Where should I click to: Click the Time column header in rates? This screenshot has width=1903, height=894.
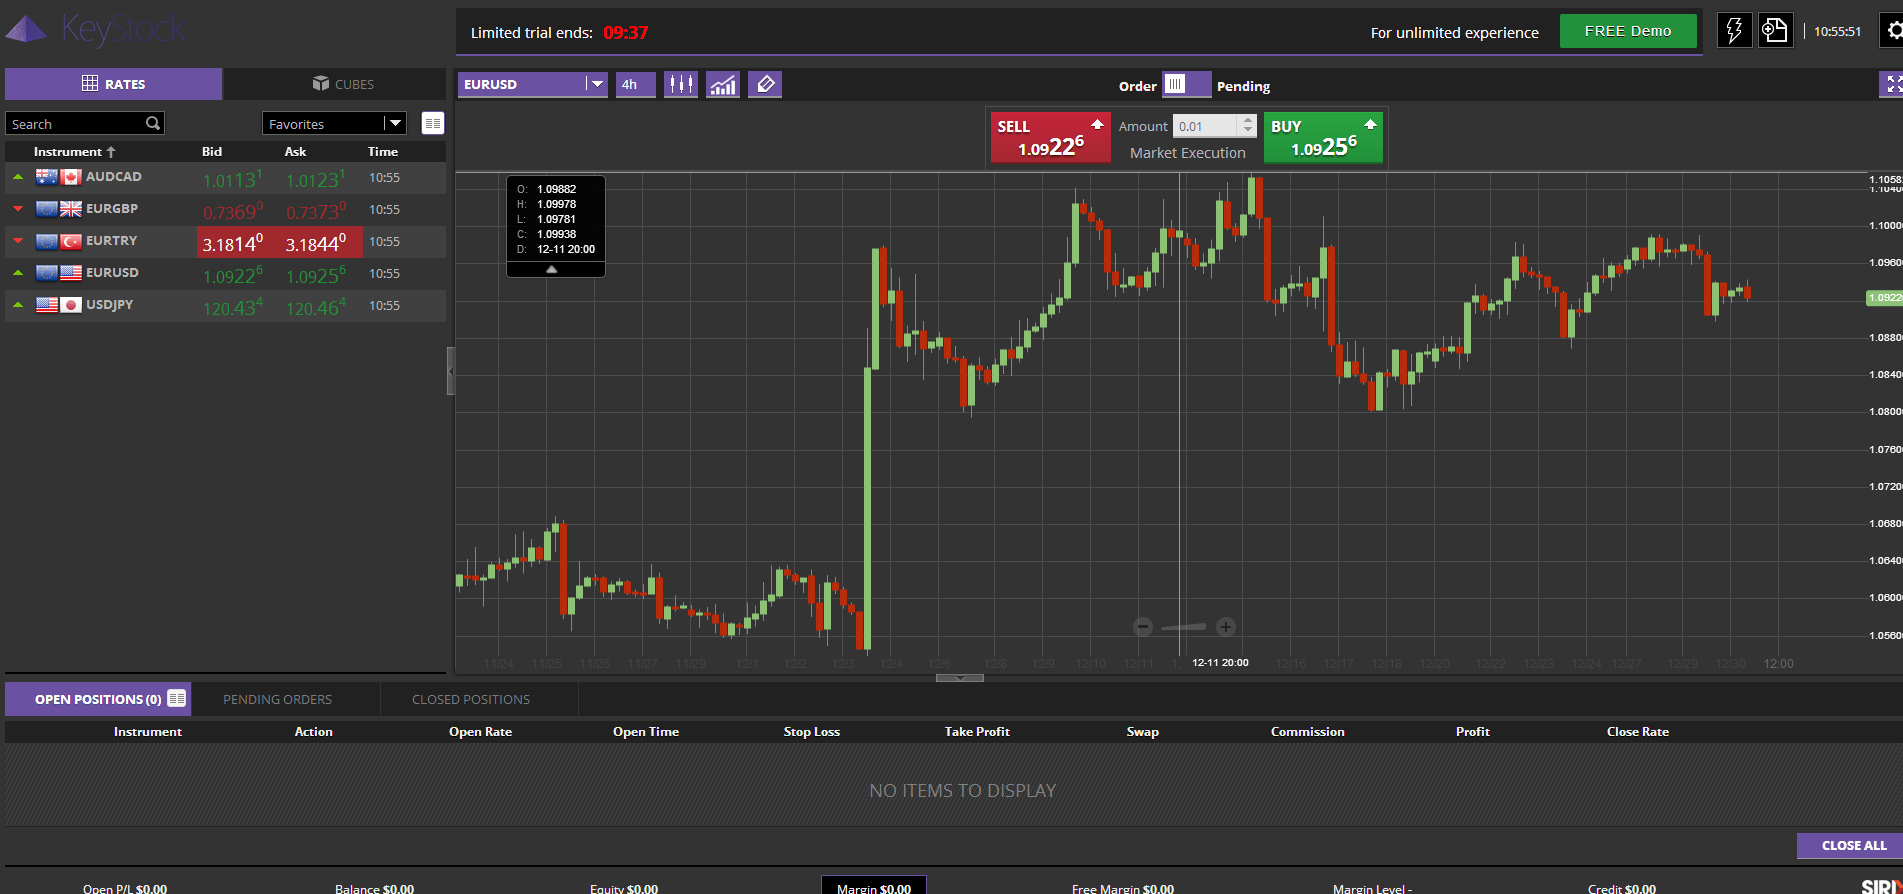(383, 152)
